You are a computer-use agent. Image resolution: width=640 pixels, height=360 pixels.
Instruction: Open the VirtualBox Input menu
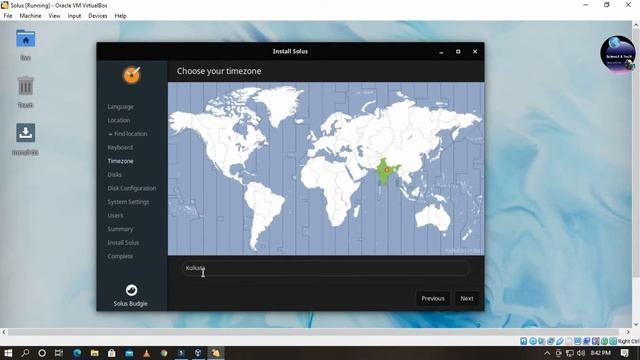74,16
